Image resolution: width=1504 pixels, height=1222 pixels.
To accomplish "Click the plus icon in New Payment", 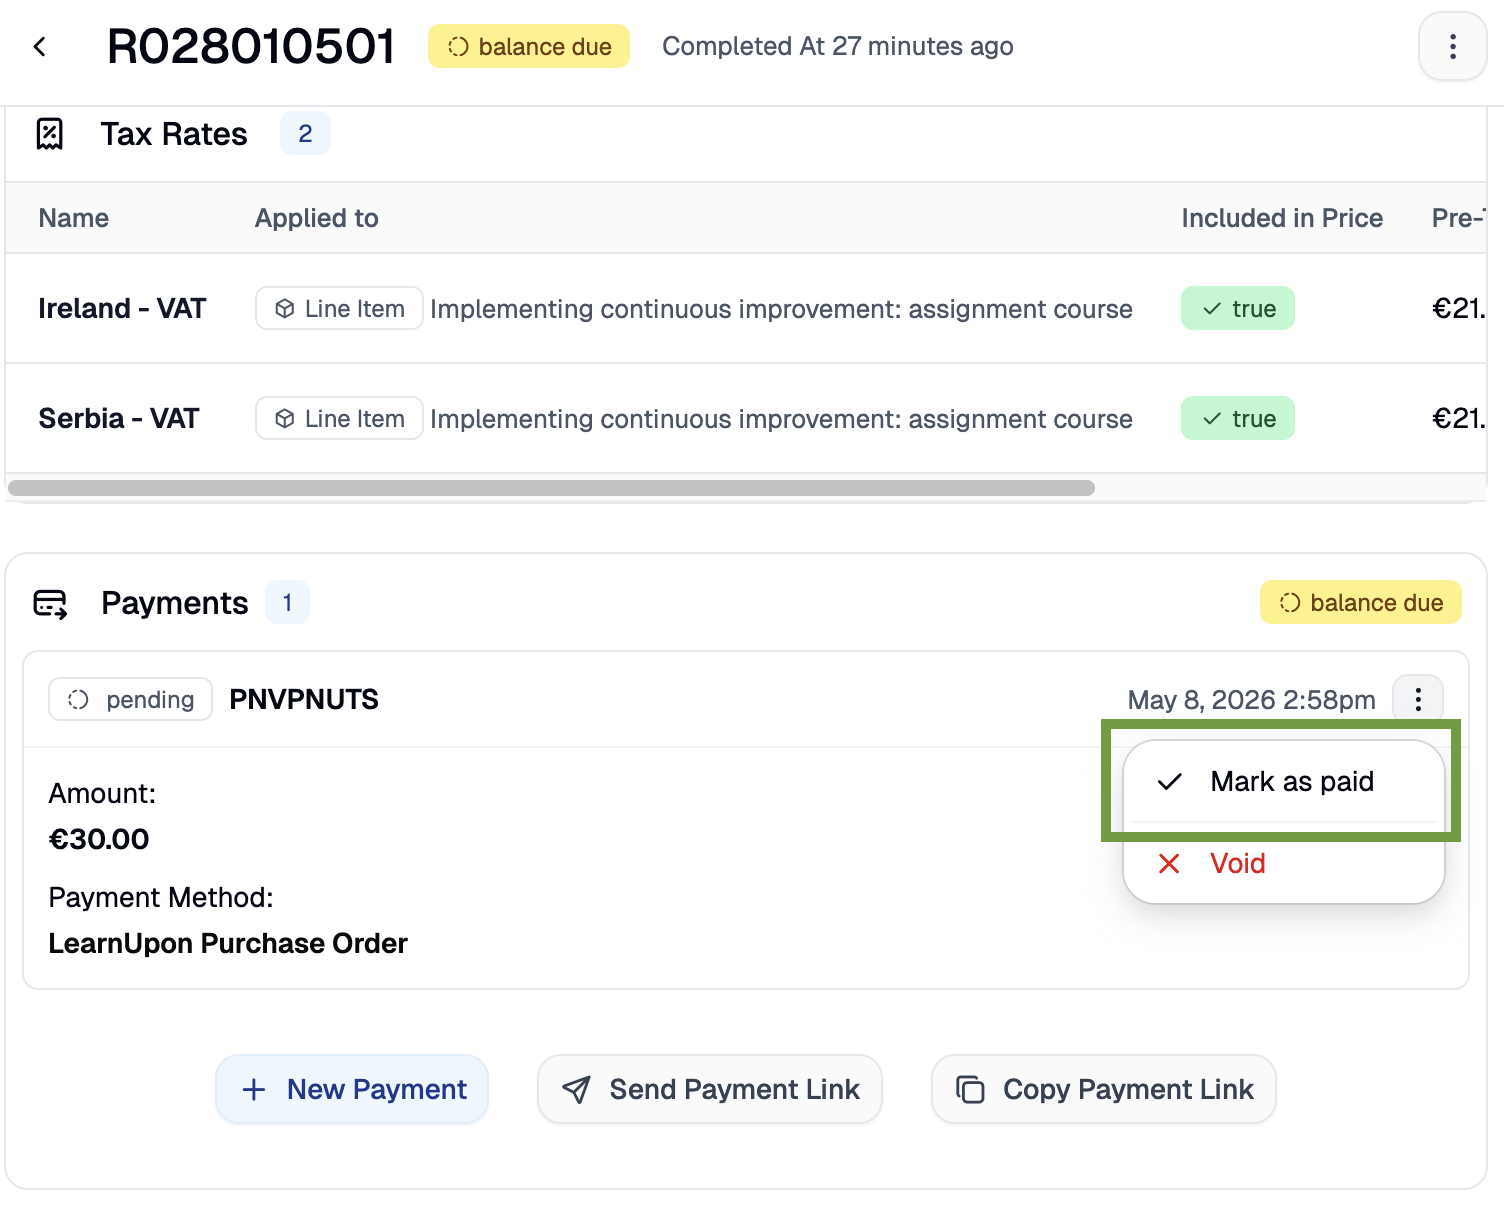I will 254,1090.
